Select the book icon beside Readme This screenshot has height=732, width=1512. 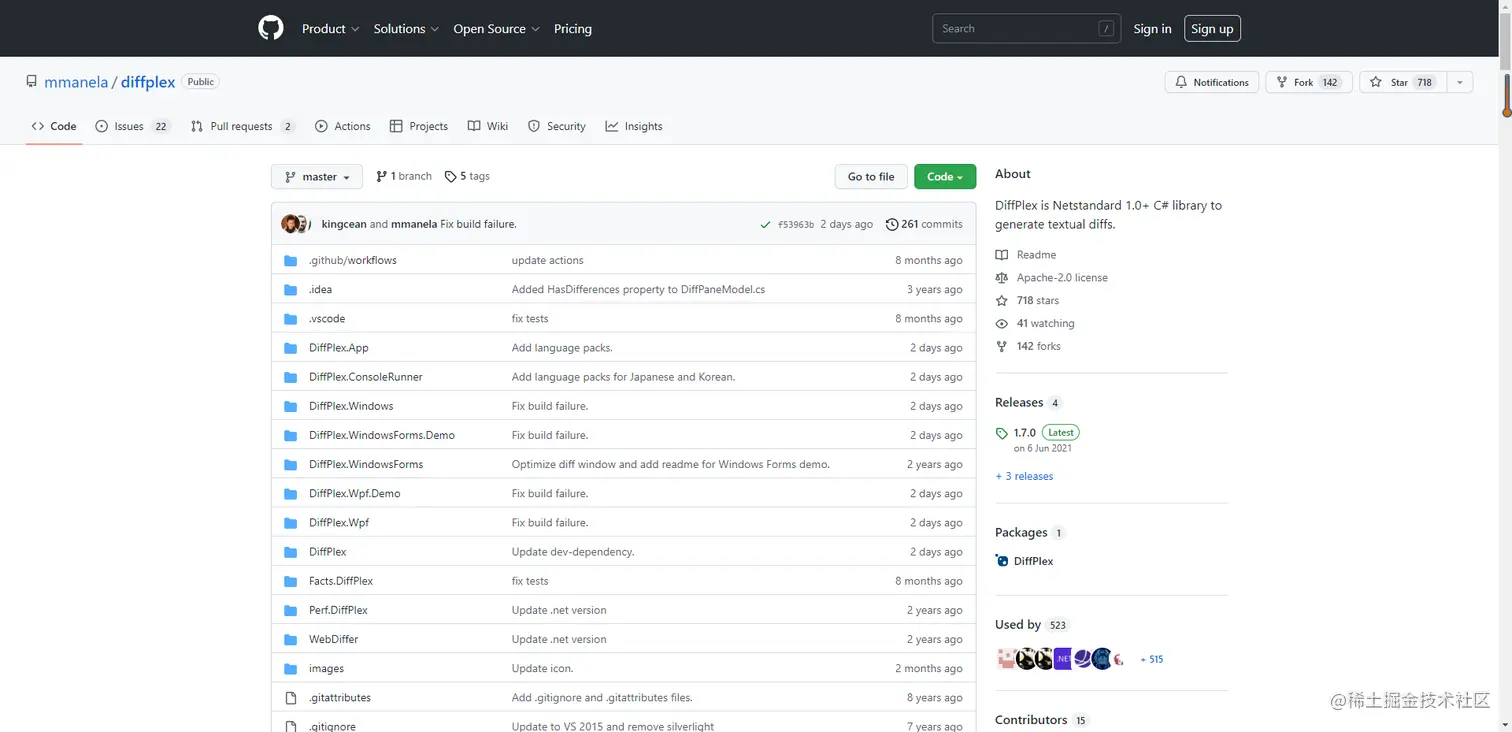pyautogui.click(x=1002, y=255)
